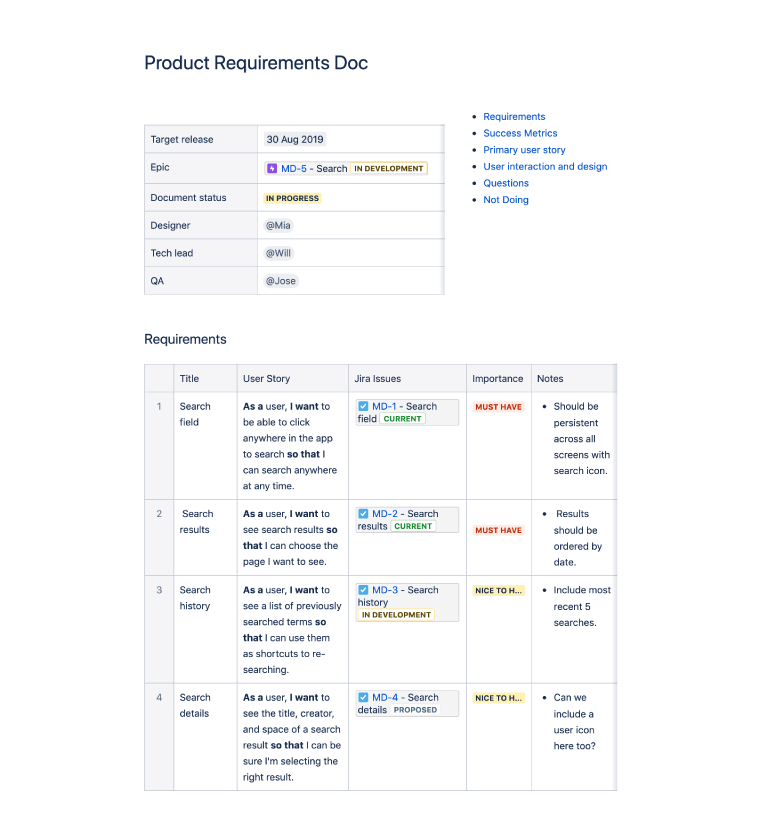Viewport: 761px width, 840px height.
Task: Click the 30 Aug 2019 target release date
Action: [294, 138]
